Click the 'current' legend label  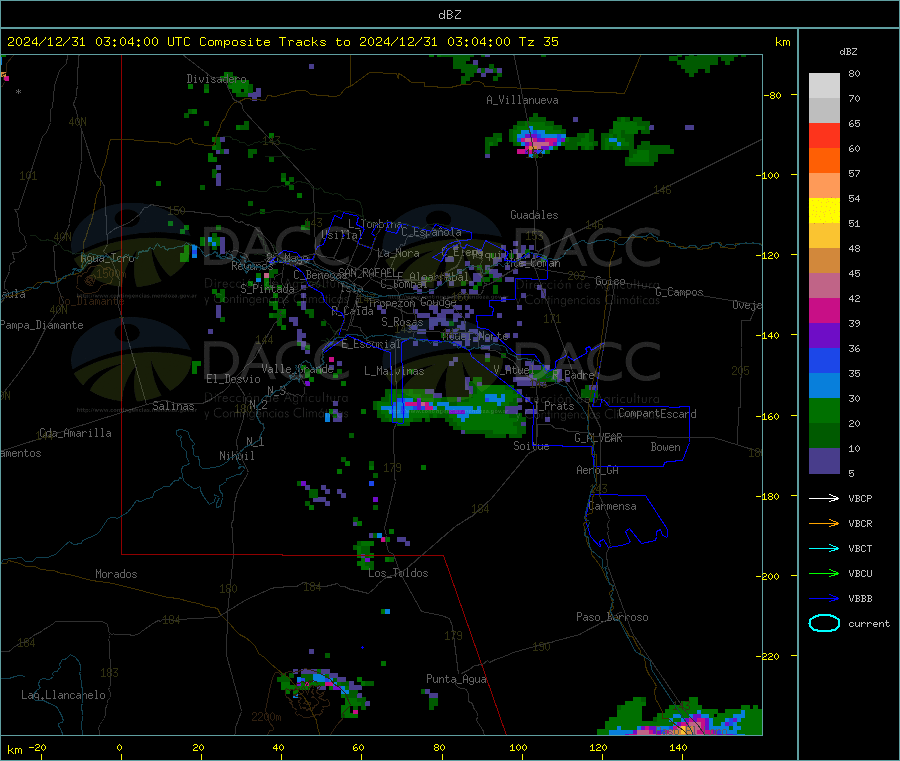click(x=869, y=623)
